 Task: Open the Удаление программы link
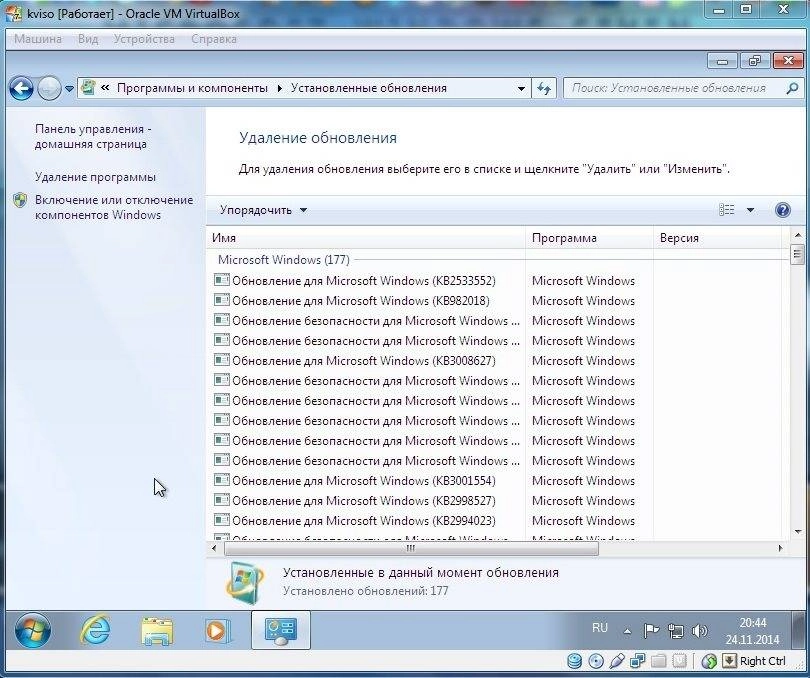(x=95, y=177)
